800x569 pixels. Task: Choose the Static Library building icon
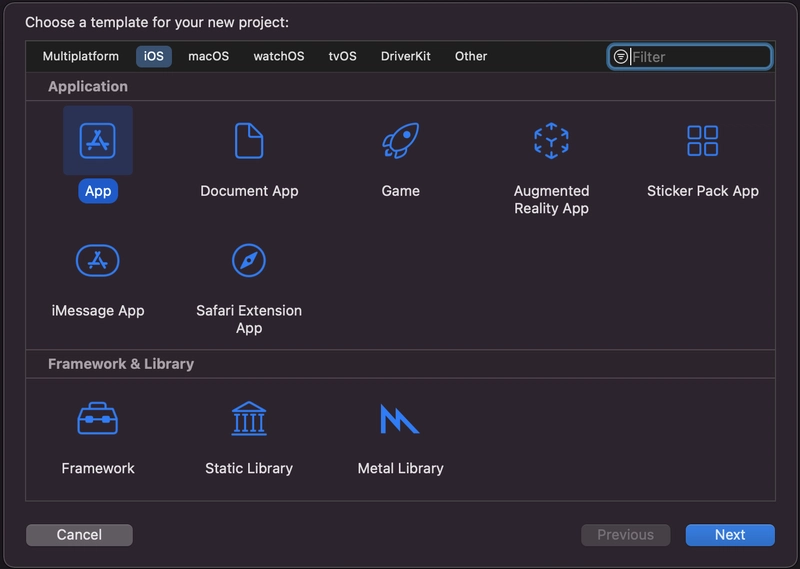(249, 419)
